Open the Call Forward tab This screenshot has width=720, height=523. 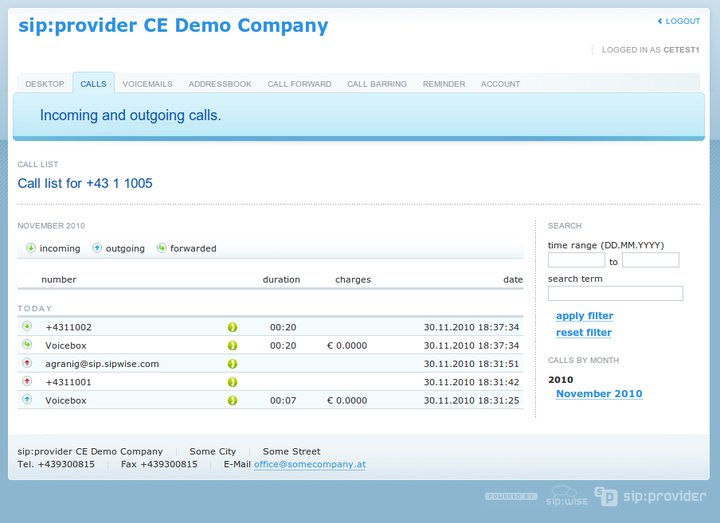pos(299,84)
